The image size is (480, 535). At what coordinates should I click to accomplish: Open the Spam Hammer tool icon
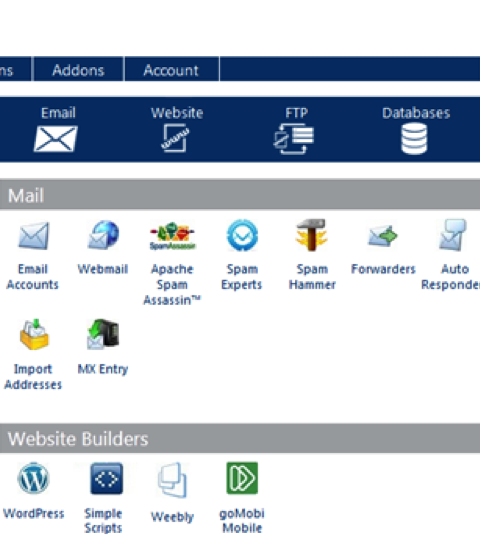pos(311,235)
